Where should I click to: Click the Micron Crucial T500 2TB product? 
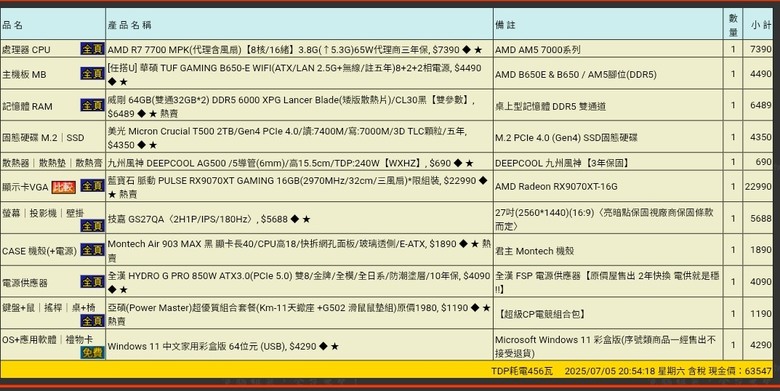(287, 138)
